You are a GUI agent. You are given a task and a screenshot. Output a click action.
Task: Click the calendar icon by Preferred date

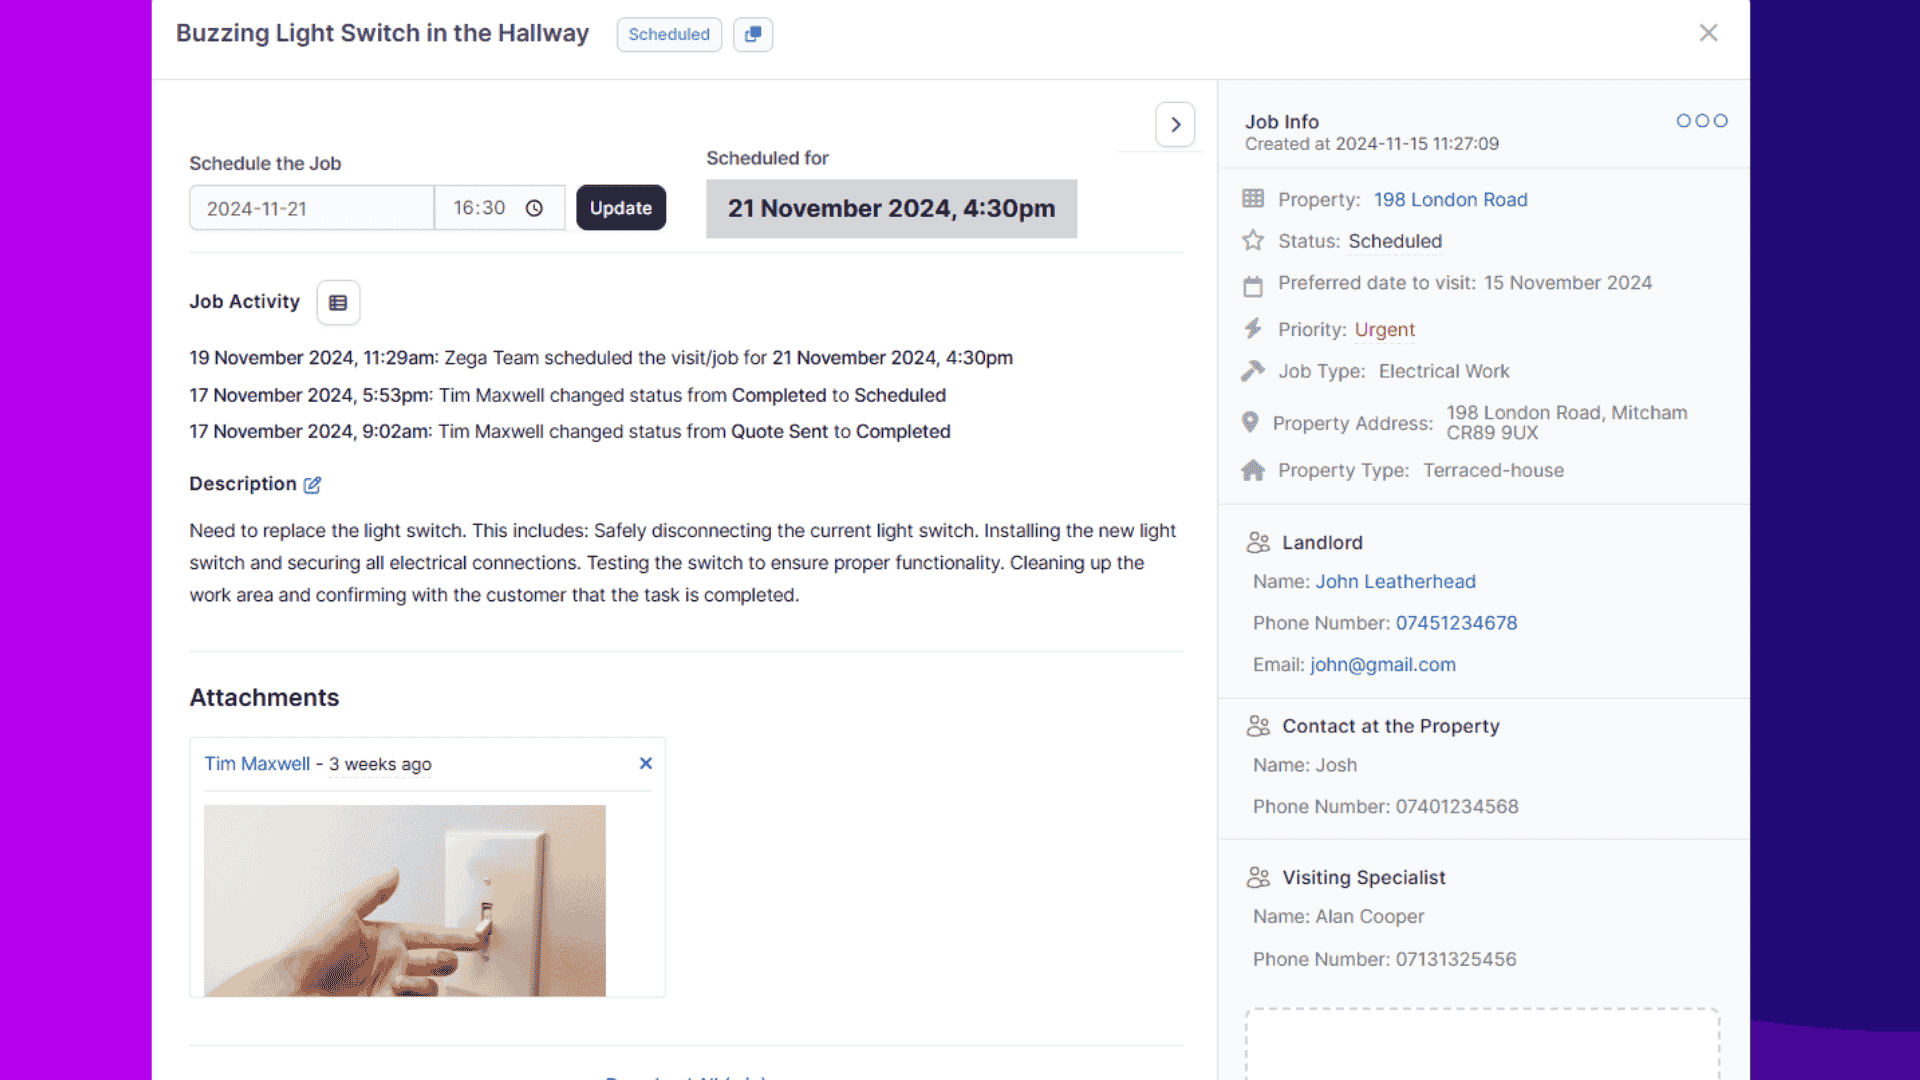click(x=1253, y=287)
